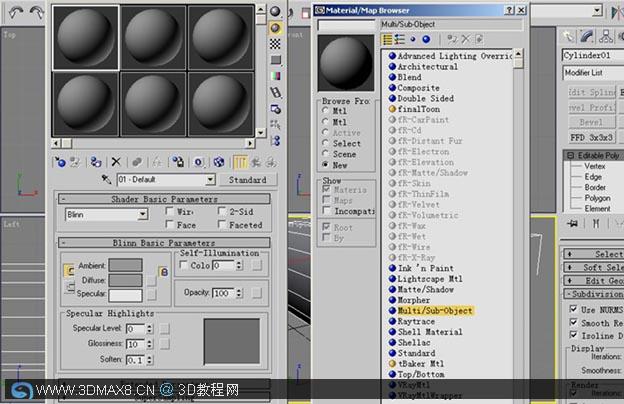Expand the Soft Selection rollout
This screenshot has width=624, height=404.
[x=593, y=267]
